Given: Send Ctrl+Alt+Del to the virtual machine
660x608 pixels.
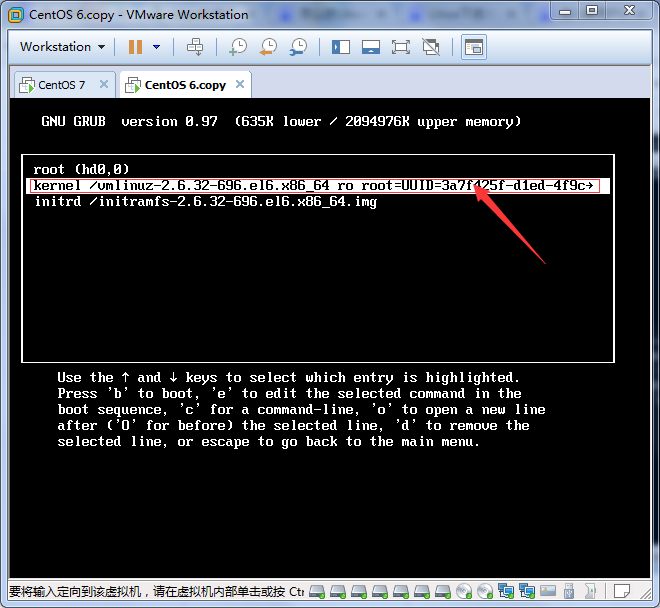Looking at the screenshot, I should coord(195,47).
